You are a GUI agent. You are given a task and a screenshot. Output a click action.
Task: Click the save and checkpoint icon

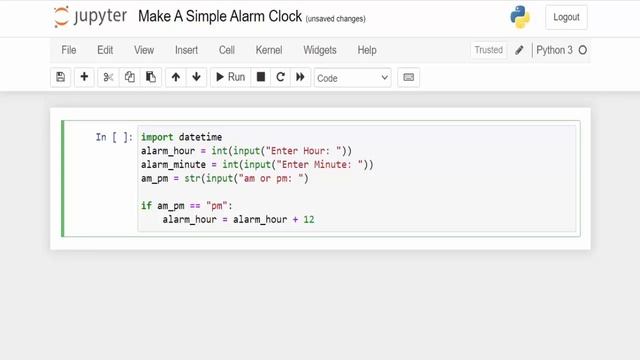[60, 77]
